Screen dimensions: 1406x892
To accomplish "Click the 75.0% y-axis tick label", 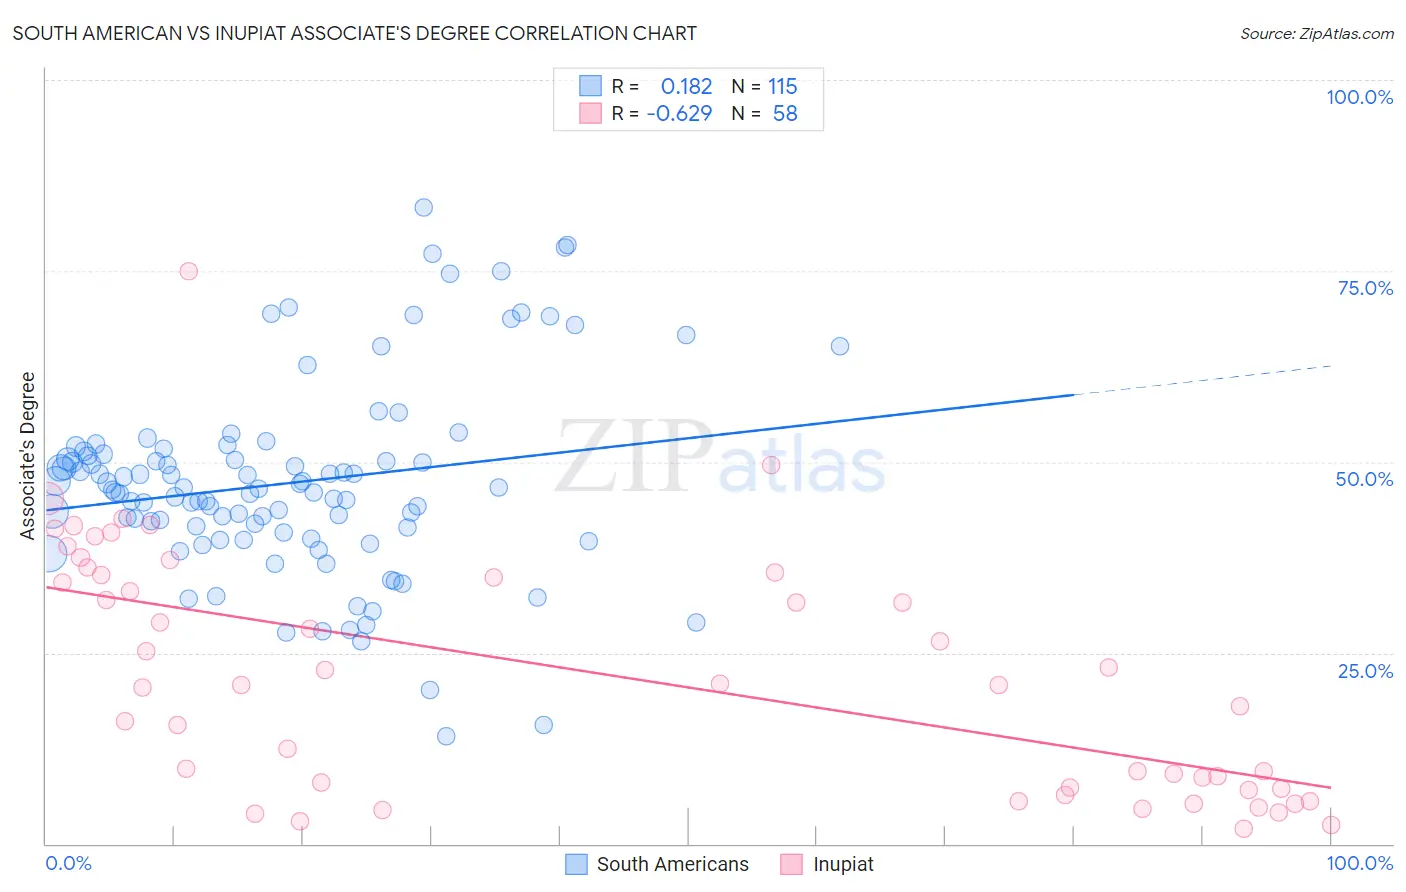I will tap(1365, 288).
